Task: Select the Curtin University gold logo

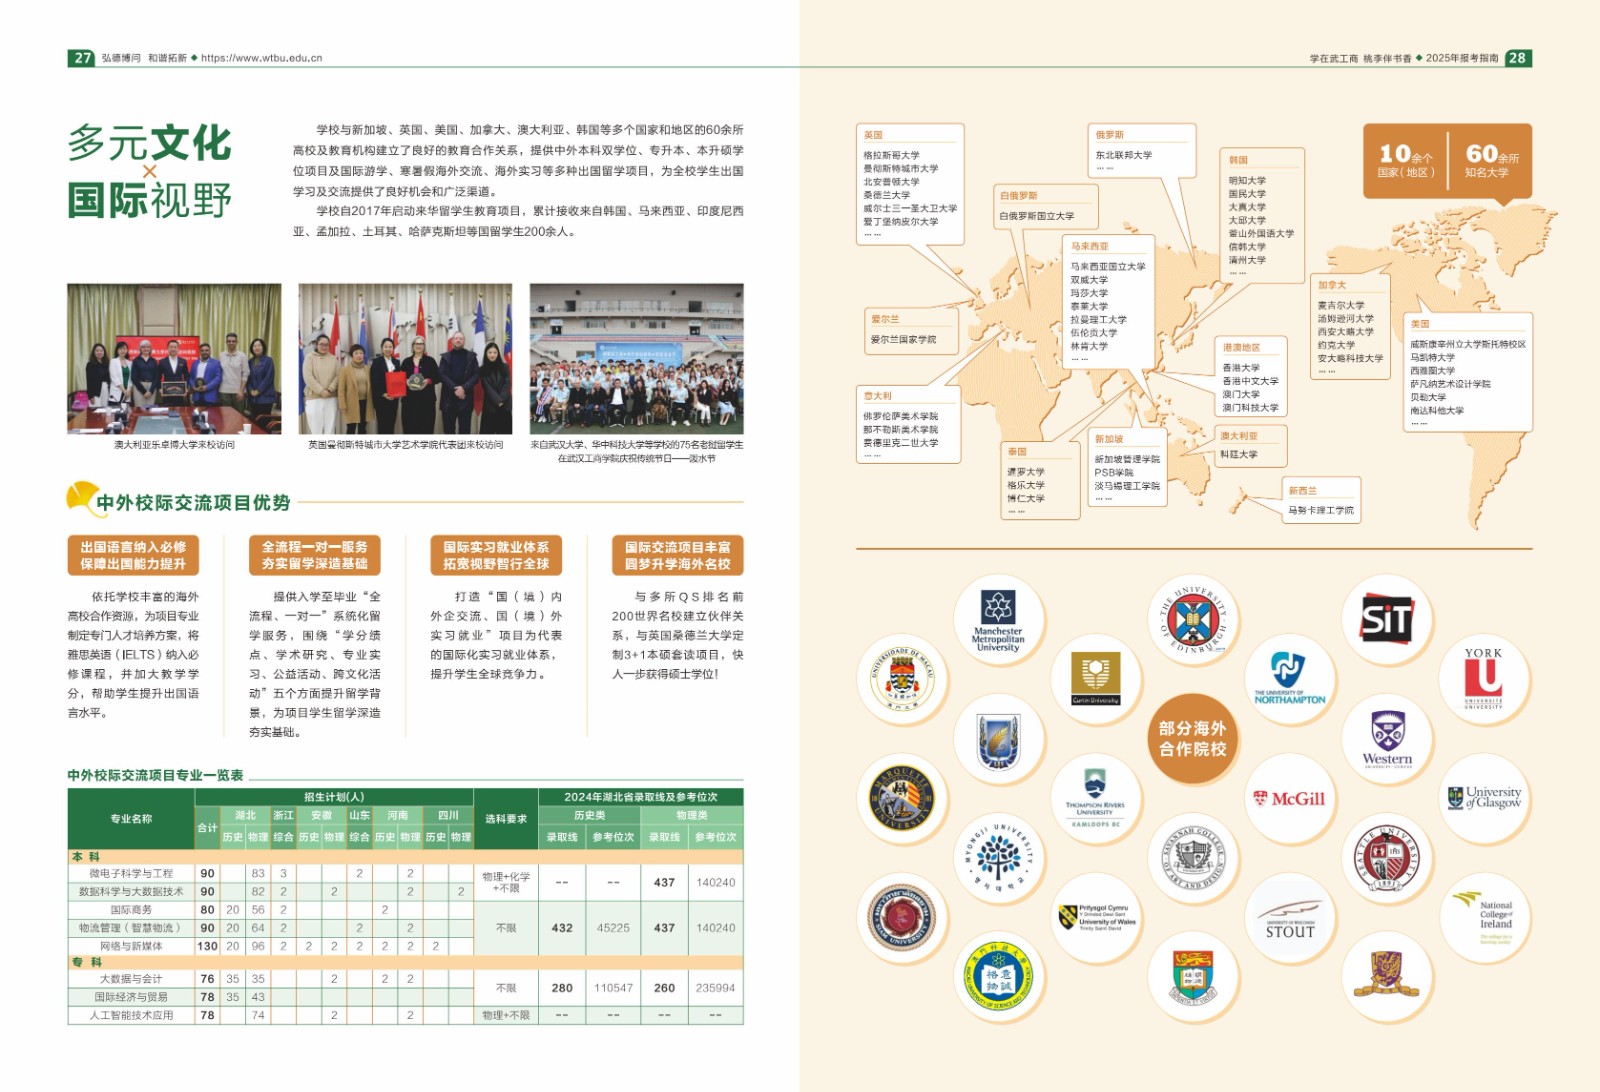Action: coord(1095,679)
